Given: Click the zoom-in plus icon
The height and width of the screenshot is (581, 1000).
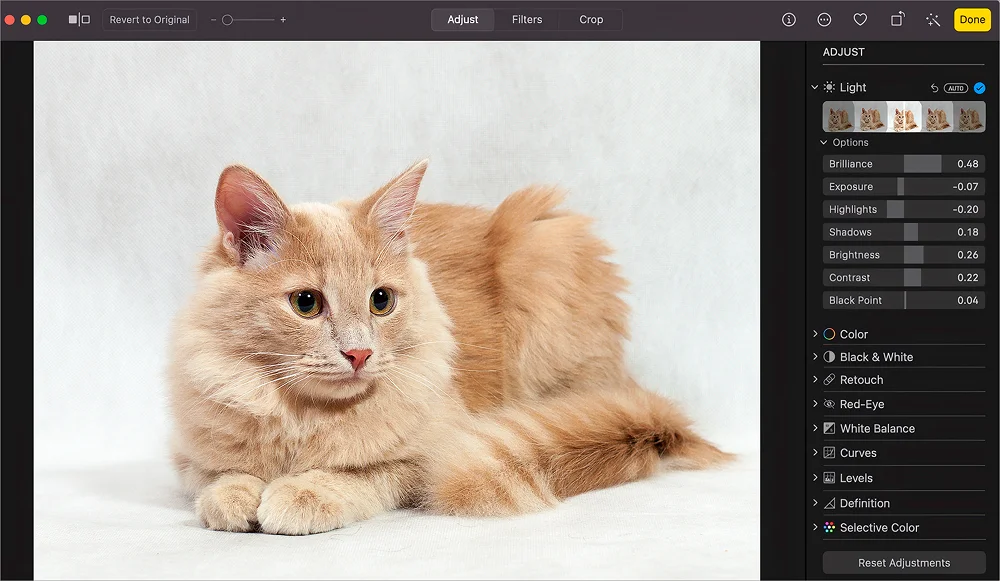Looking at the screenshot, I should point(283,20).
